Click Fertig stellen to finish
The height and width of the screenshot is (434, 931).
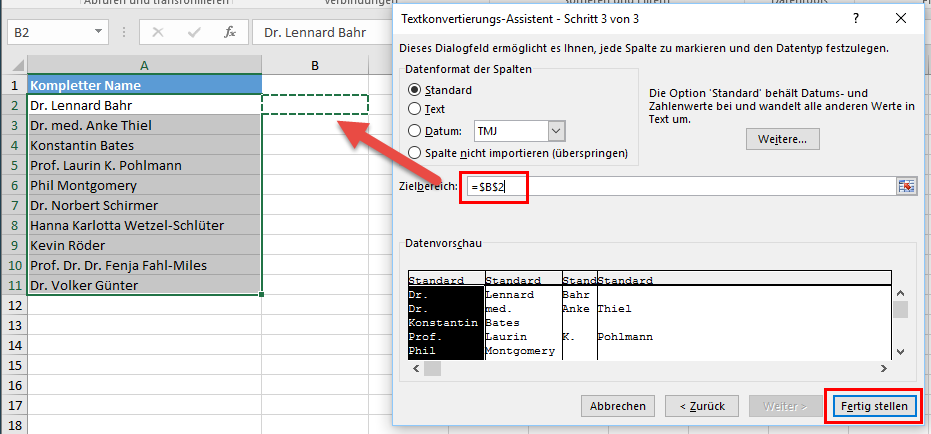click(873, 406)
